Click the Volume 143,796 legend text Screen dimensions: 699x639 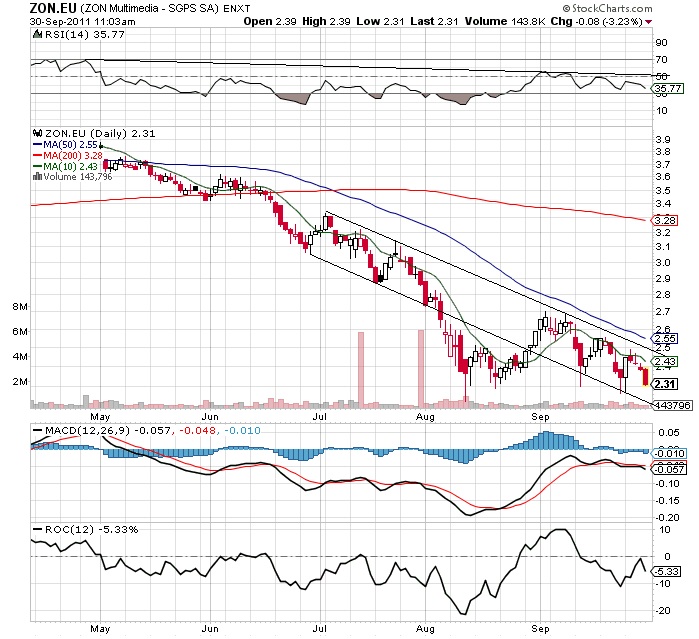78,177
